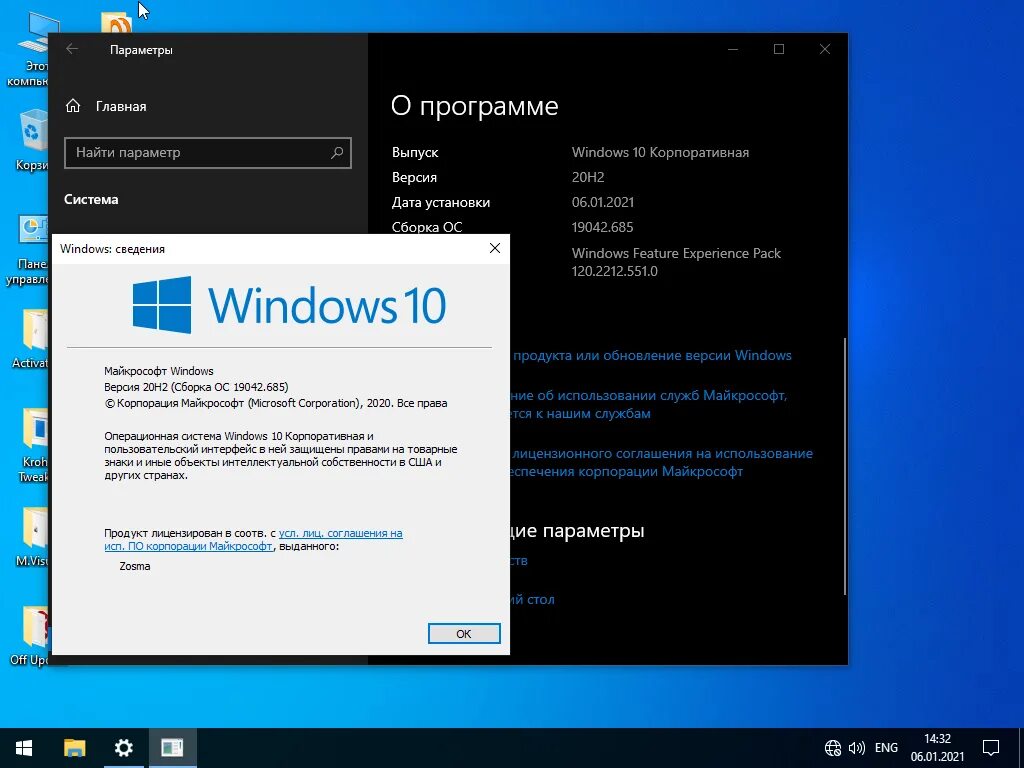The width and height of the screenshot is (1024, 768).
Task: Select the Kroh Tweak desktop folder
Action: (x=33, y=445)
